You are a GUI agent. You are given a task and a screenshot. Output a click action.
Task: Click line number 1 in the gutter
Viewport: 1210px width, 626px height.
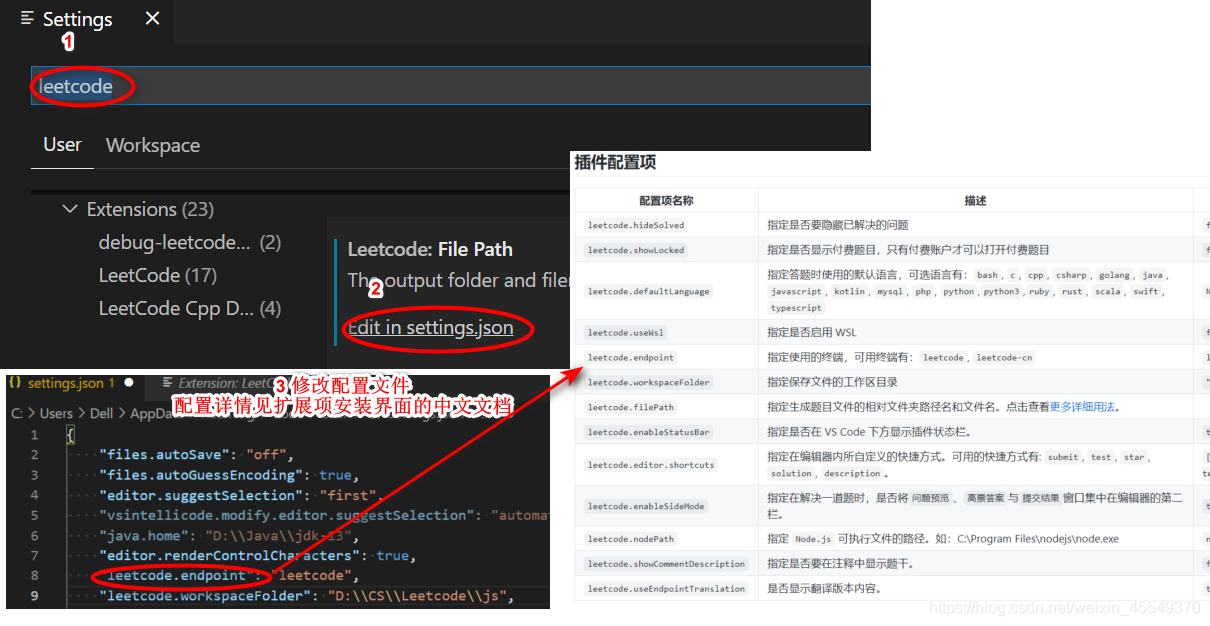[34, 435]
